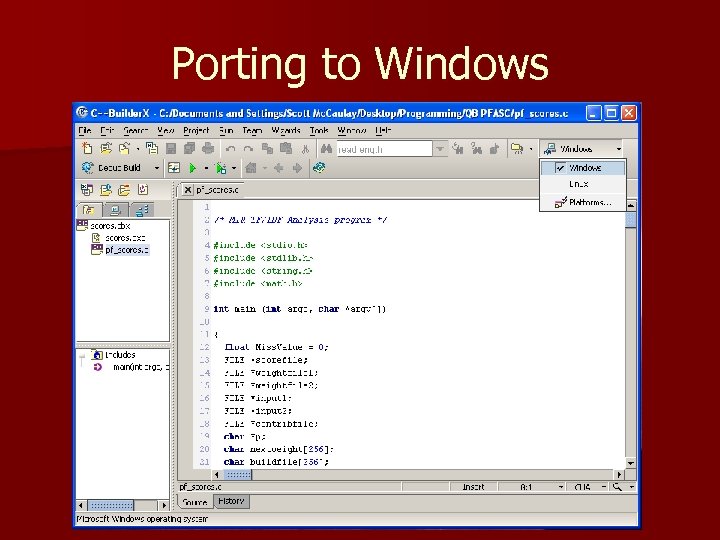This screenshot has height=540, width=720.
Task: Click the Messages toolbar icon
Action: tap(517, 148)
